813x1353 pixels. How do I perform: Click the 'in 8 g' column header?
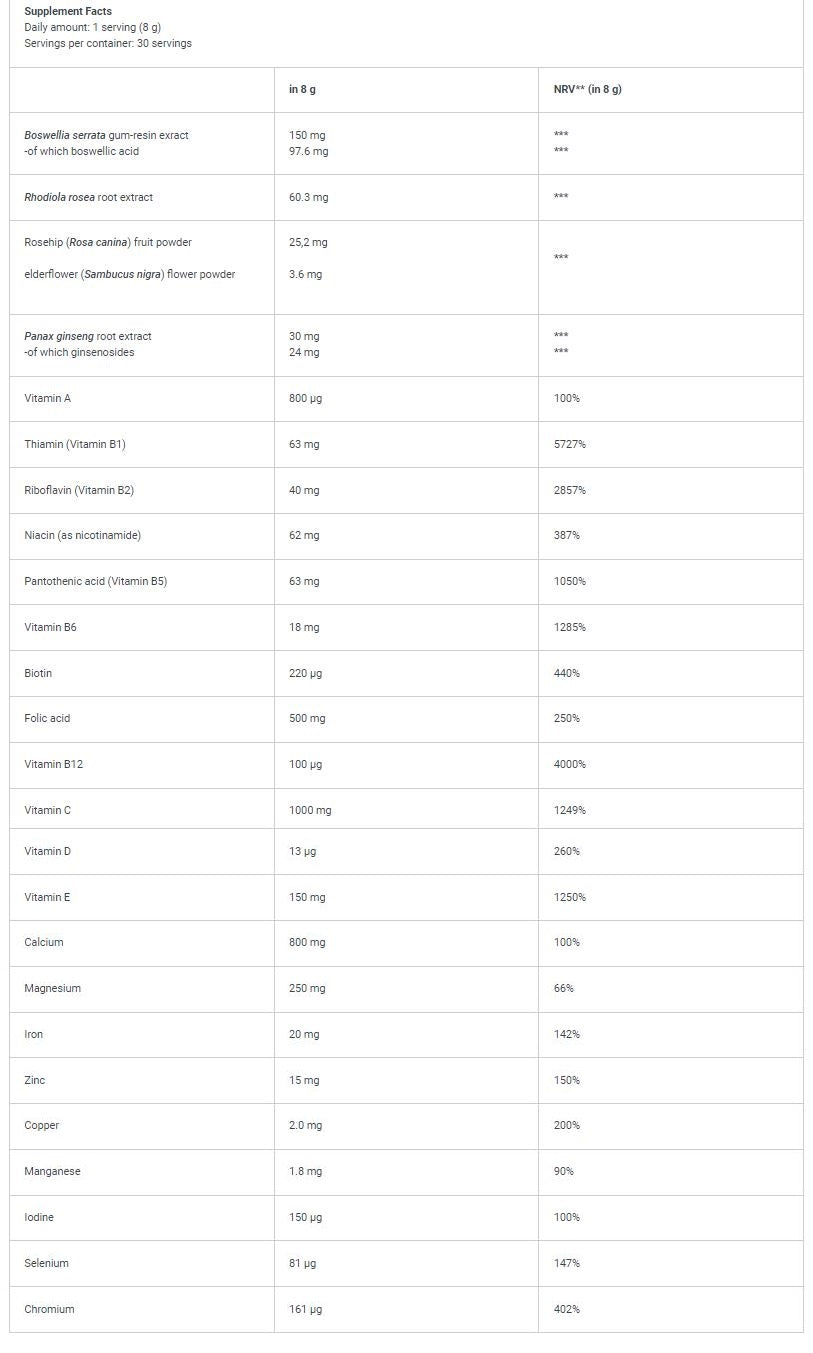[302, 89]
